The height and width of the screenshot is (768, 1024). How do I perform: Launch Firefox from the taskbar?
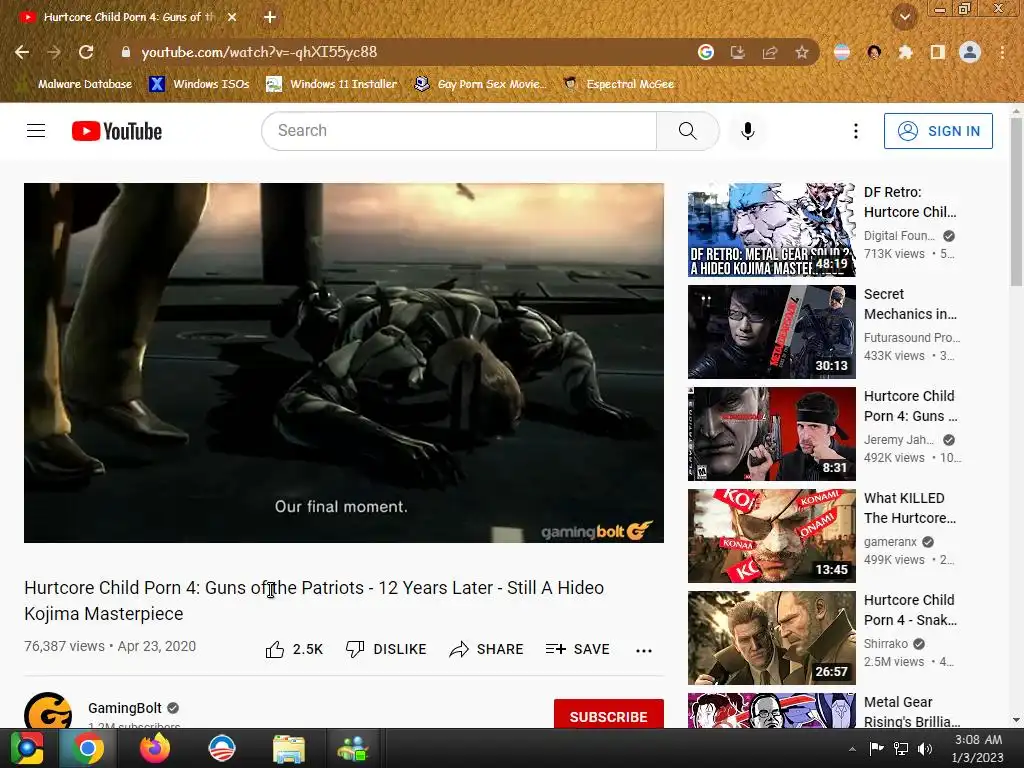click(x=155, y=748)
